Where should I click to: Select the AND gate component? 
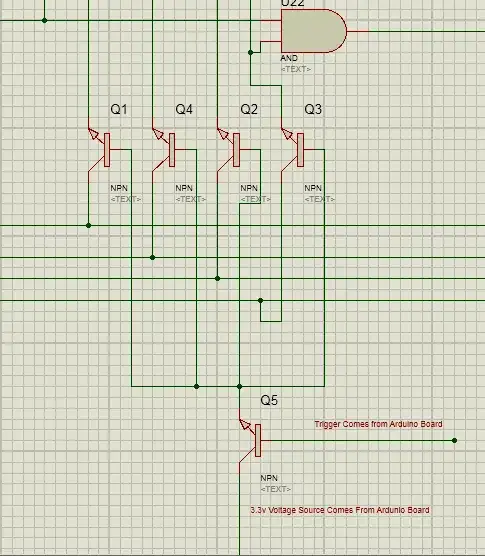pyautogui.click(x=314, y=31)
